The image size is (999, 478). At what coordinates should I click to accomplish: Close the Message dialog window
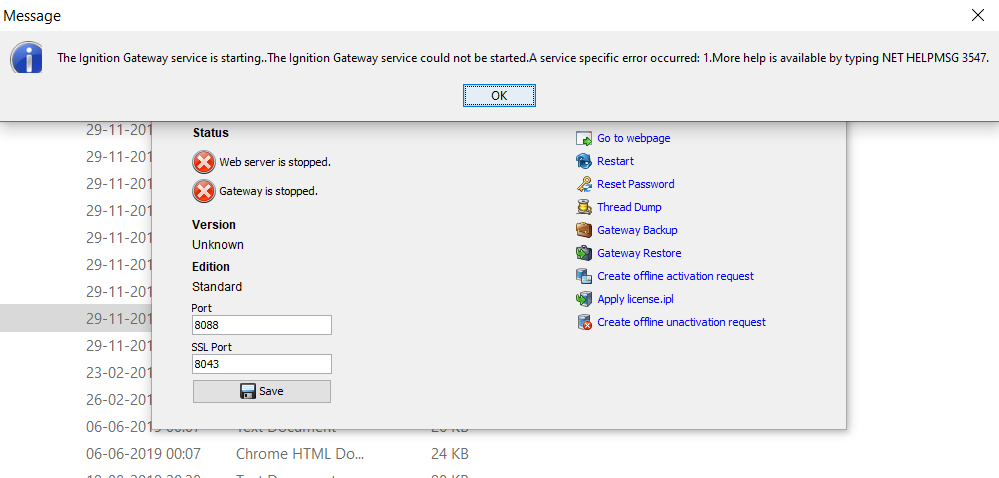977,16
